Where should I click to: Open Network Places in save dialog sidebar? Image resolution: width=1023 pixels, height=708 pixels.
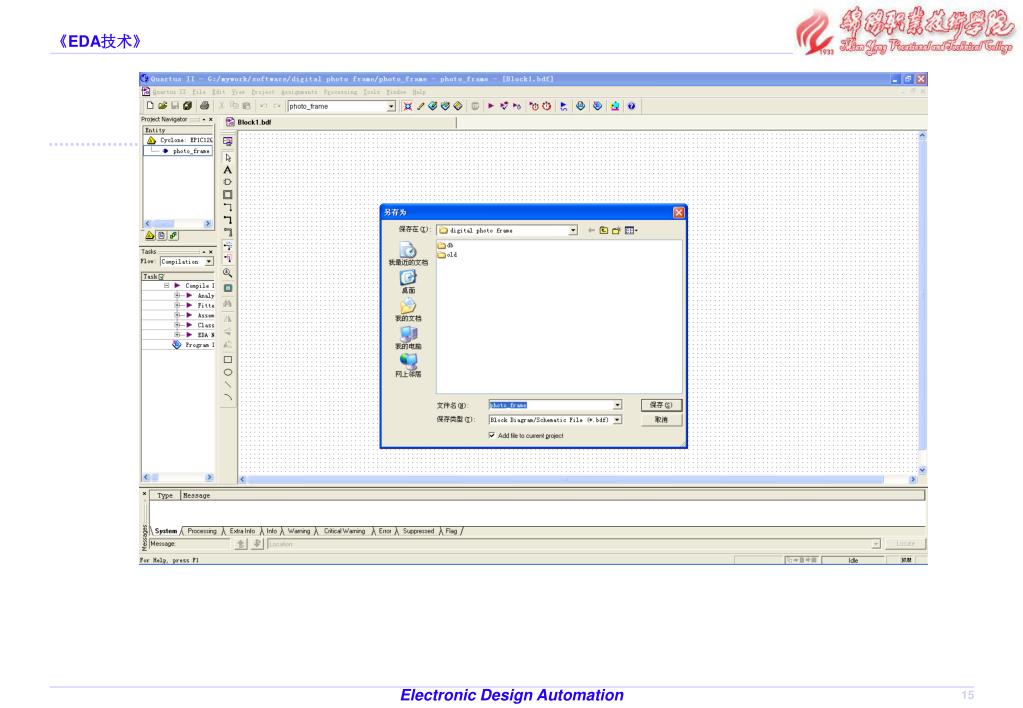point(408,365)
